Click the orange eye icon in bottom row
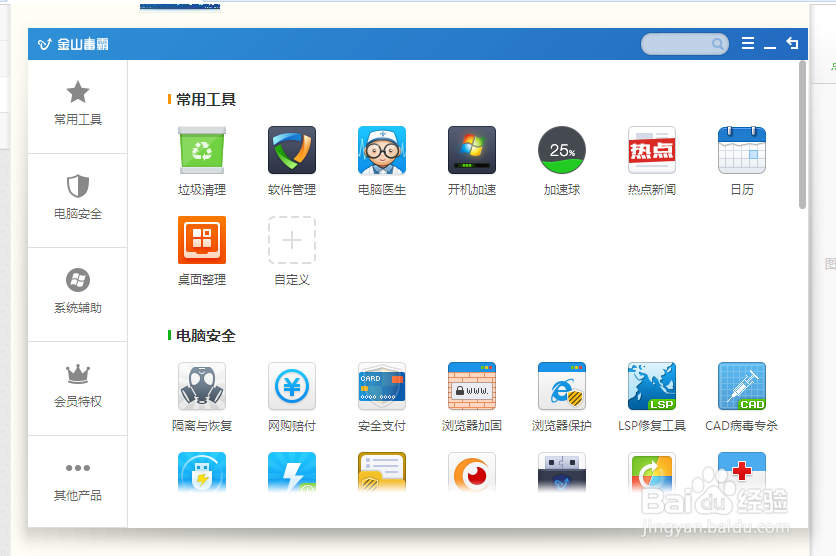The width and height of the screenshot is (836, 556). [472, 472]
